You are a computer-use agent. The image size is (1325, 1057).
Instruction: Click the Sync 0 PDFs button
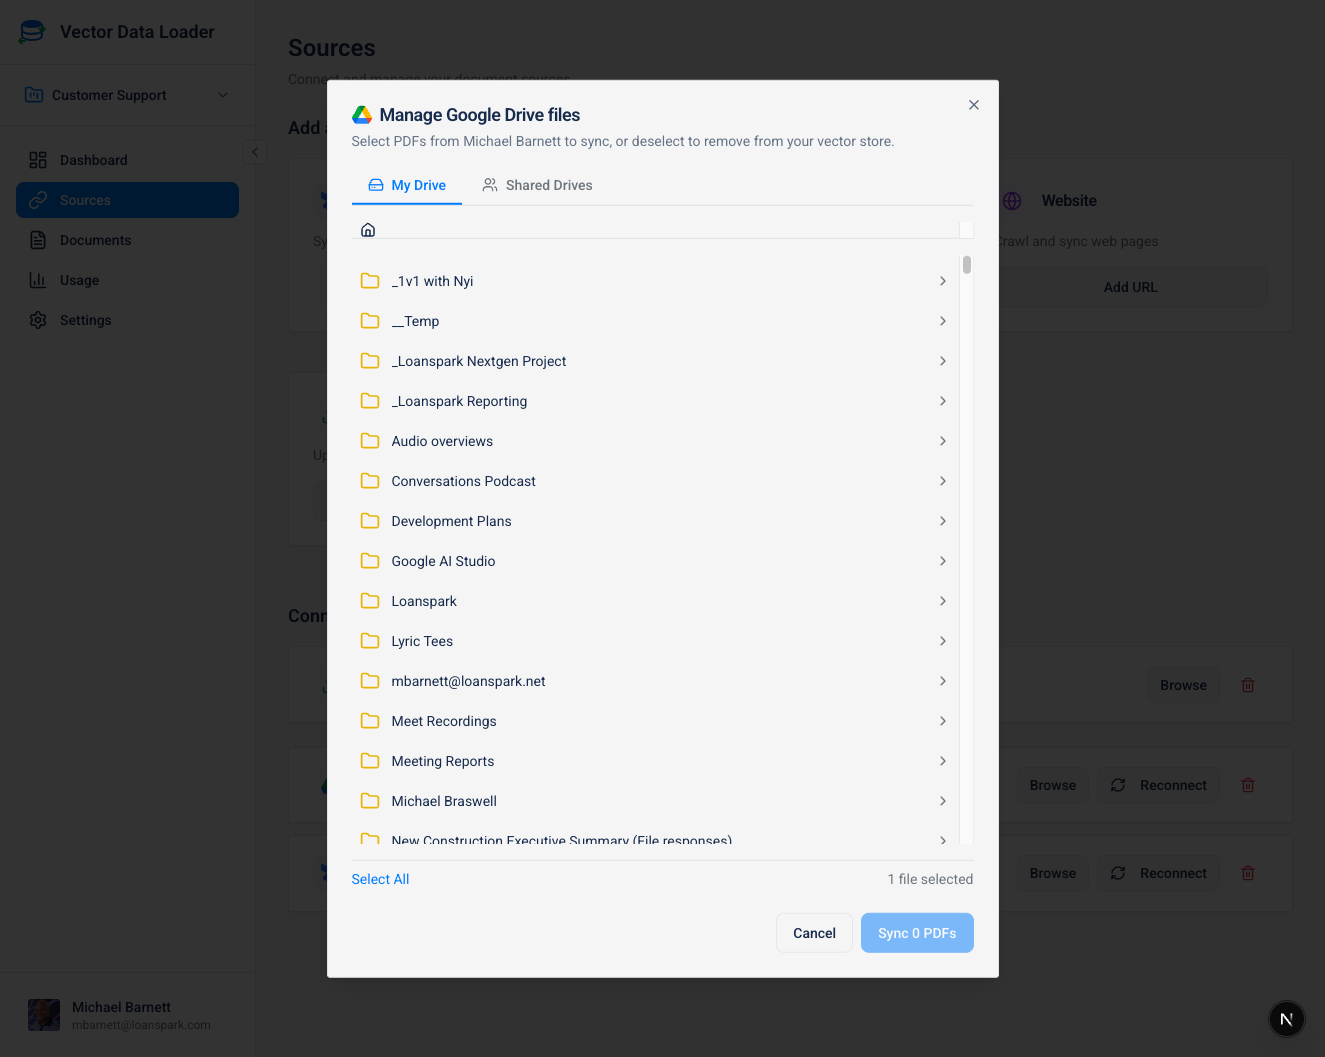click(917, 932)
